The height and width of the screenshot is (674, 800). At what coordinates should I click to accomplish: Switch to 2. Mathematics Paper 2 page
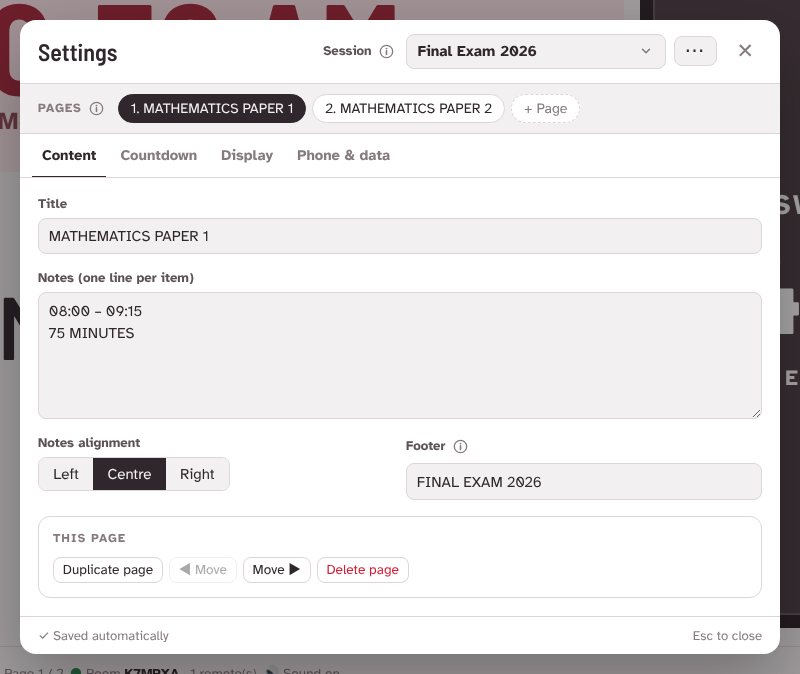point(408,109)
